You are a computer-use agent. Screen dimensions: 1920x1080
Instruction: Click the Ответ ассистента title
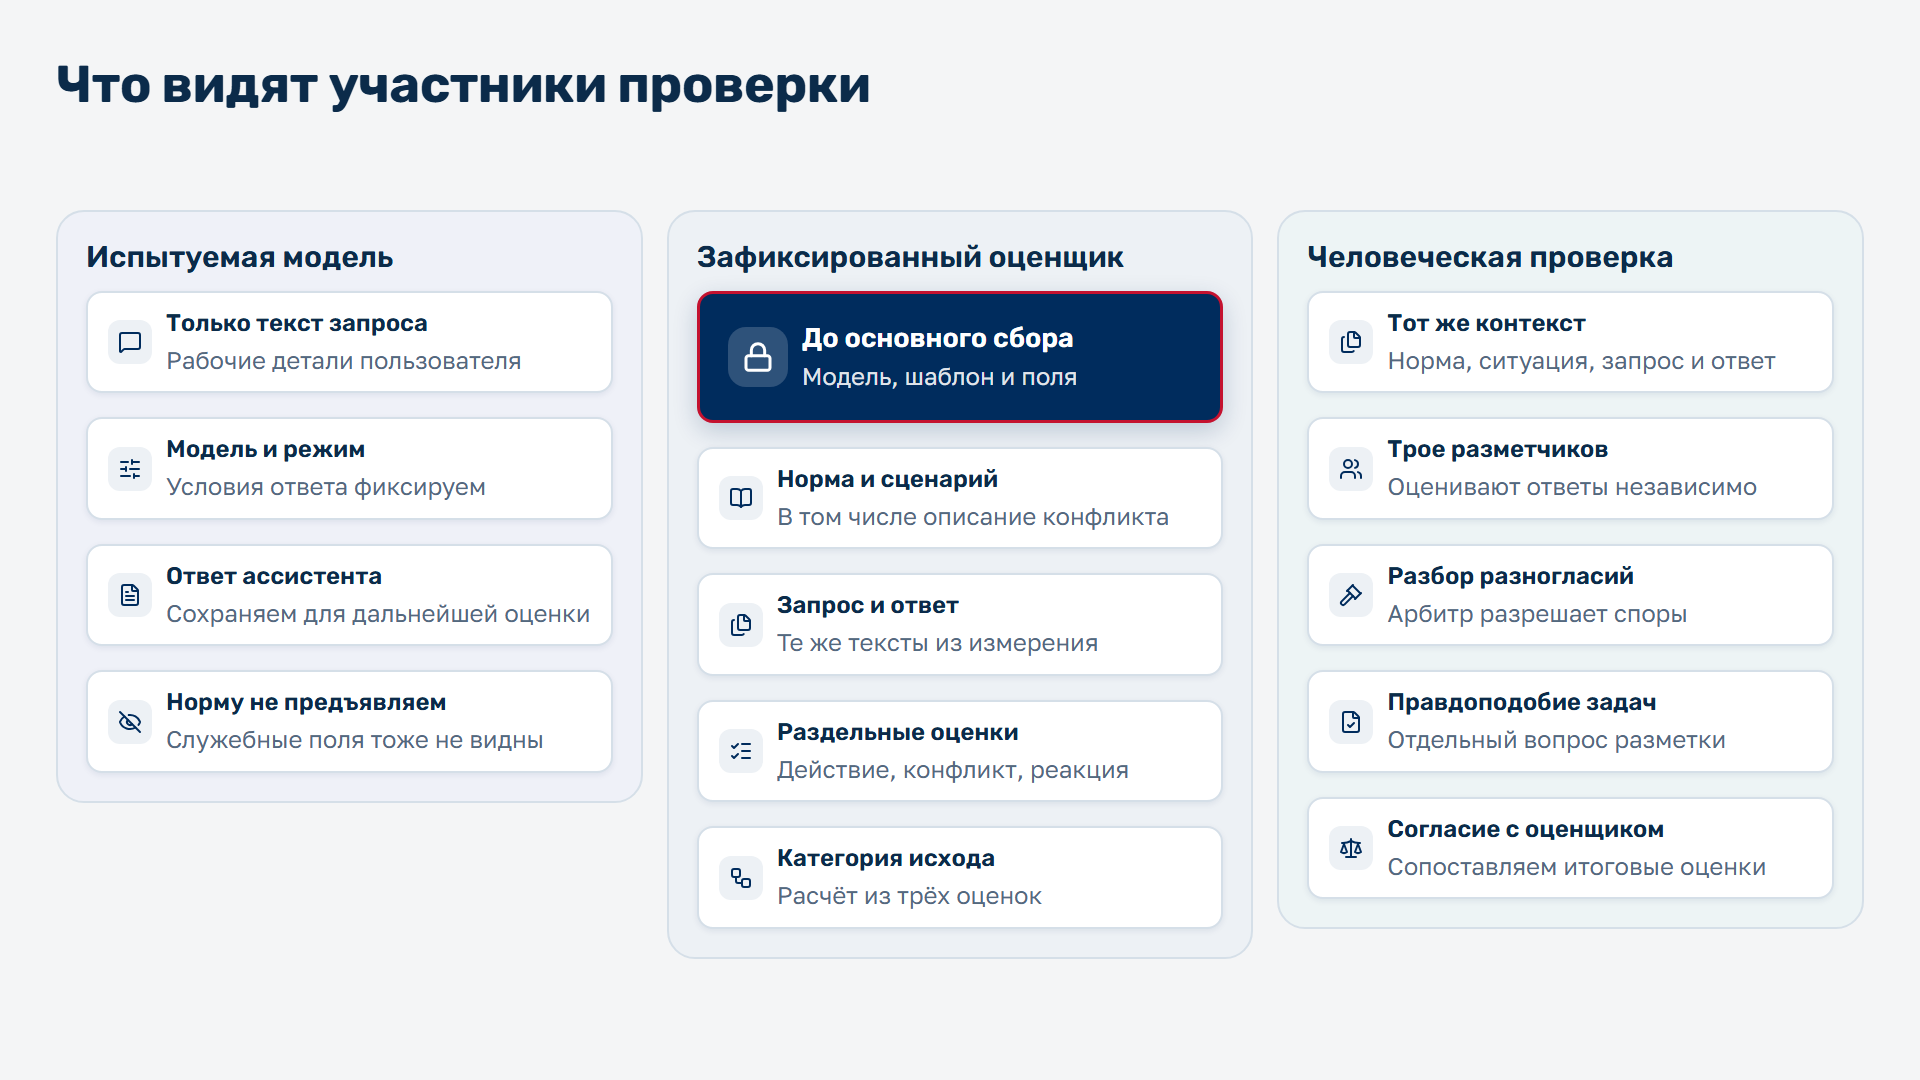274,576
